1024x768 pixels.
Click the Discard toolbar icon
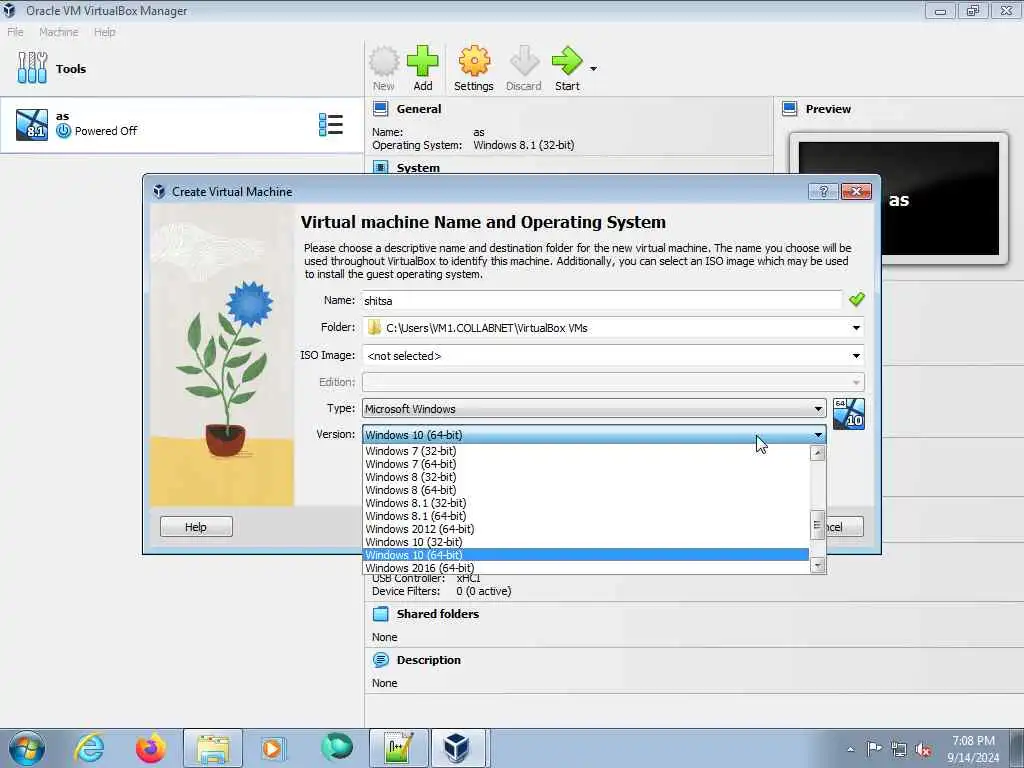click(523, 68)
